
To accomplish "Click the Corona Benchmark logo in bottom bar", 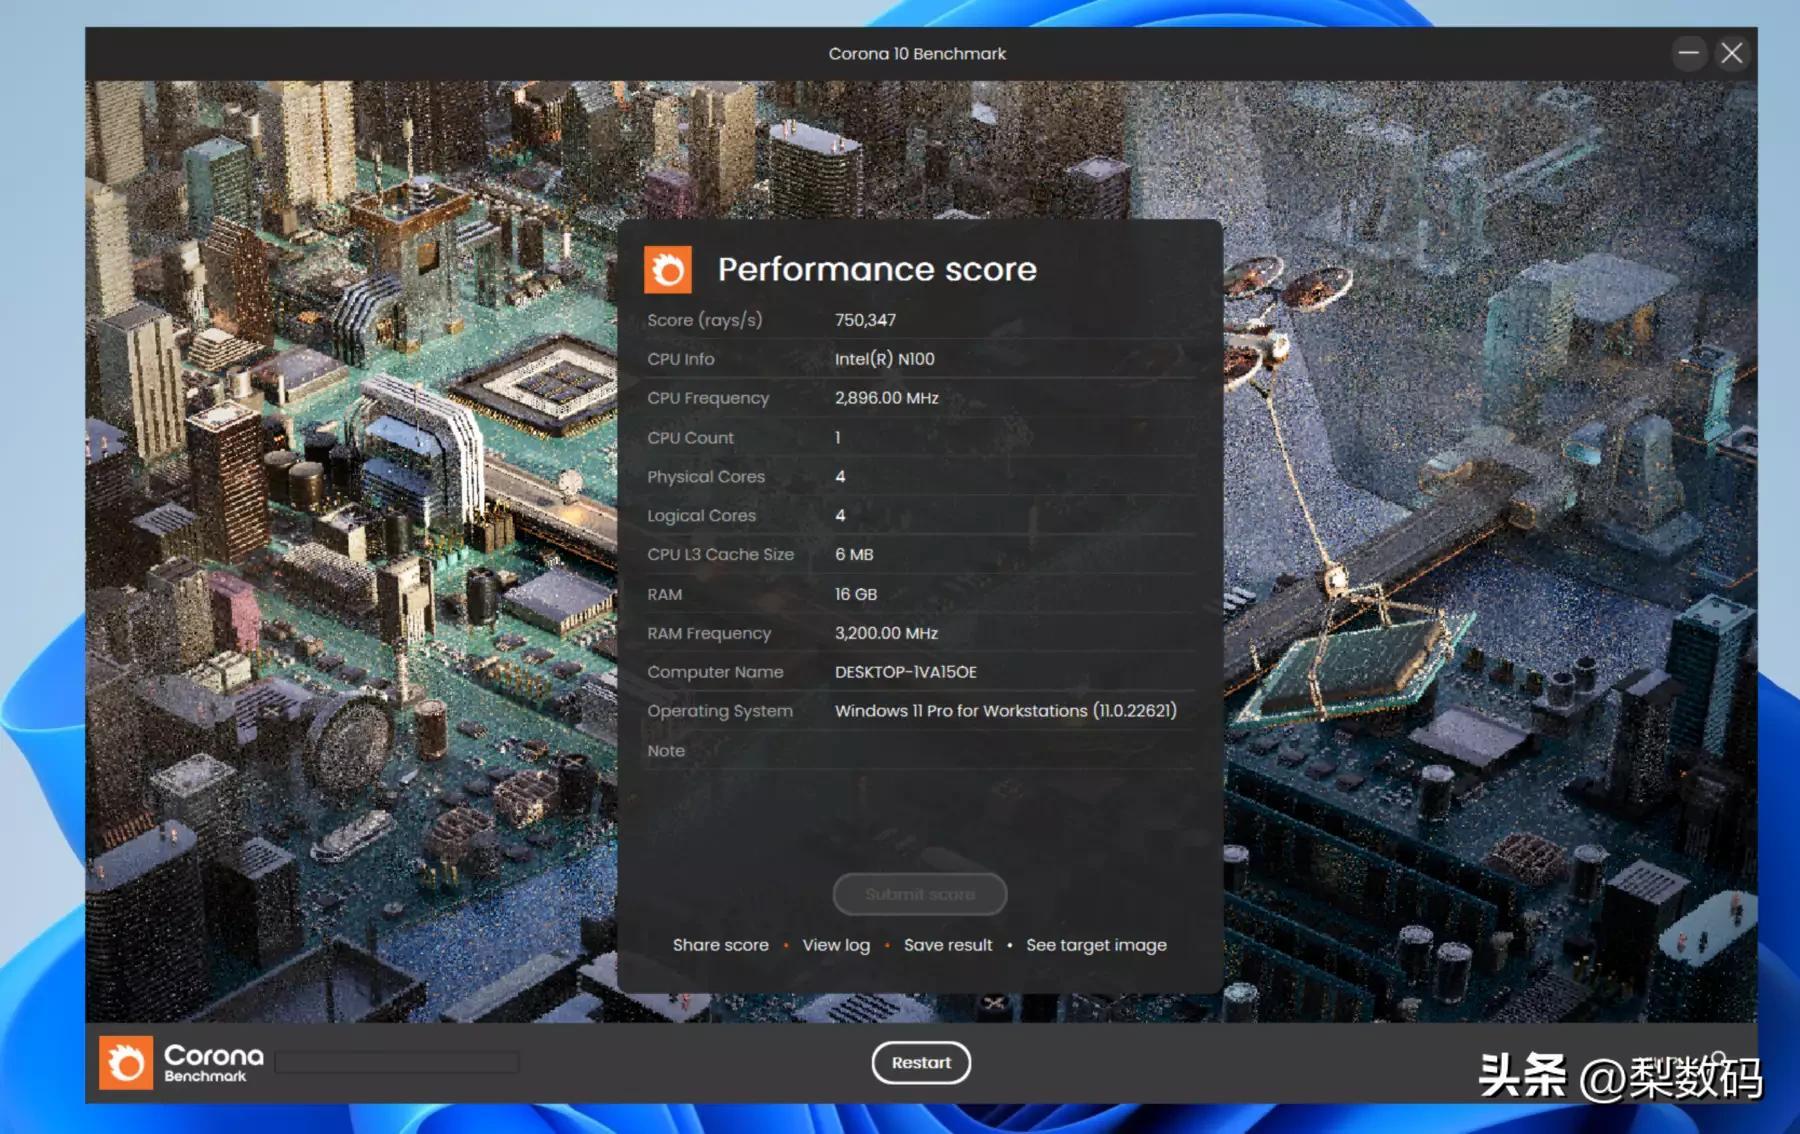I will pyautogui.click(x=181, y=1062).
